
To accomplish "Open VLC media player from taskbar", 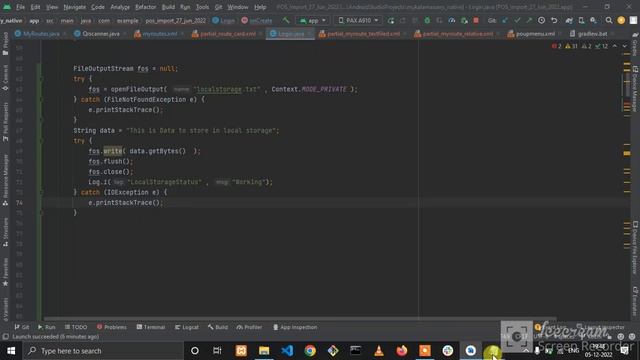I will [x=379, y=351].
